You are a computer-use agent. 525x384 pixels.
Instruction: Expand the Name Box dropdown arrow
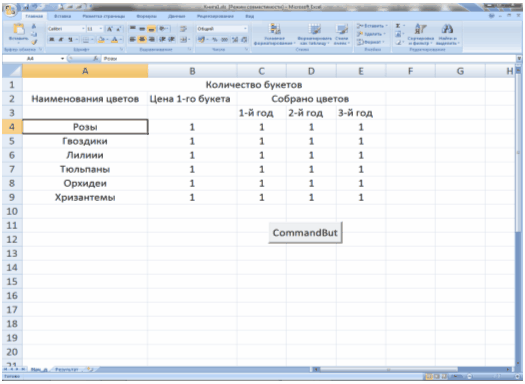pos(62,59)
